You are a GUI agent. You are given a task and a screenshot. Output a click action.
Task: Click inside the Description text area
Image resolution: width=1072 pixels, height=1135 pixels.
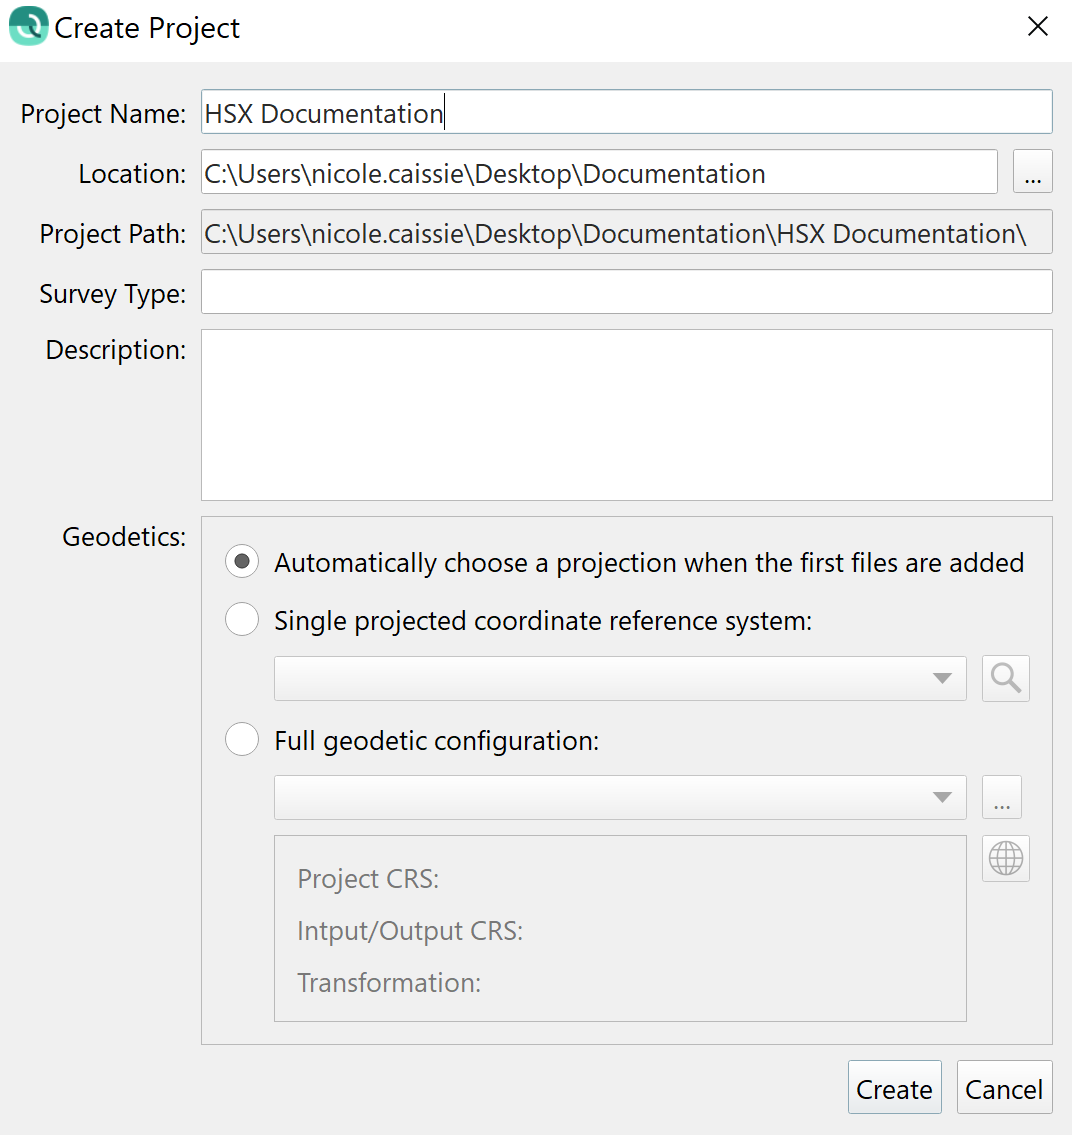click(x=626, y=414)
